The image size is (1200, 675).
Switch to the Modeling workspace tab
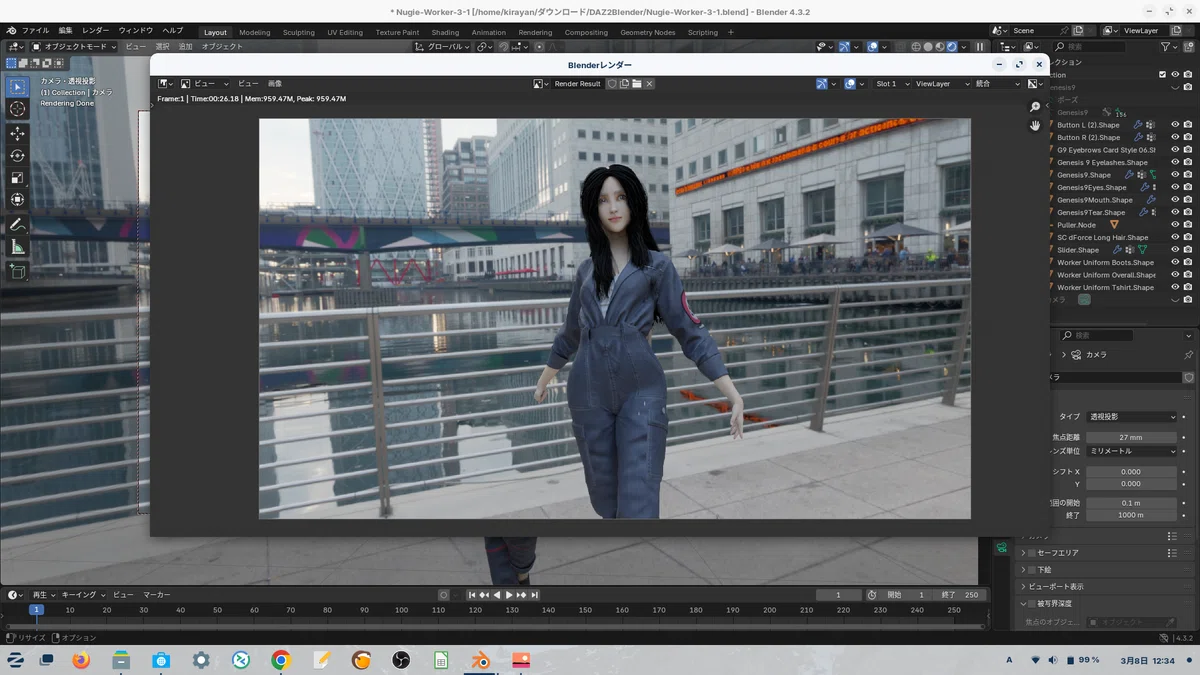click(x=254, y=32)
